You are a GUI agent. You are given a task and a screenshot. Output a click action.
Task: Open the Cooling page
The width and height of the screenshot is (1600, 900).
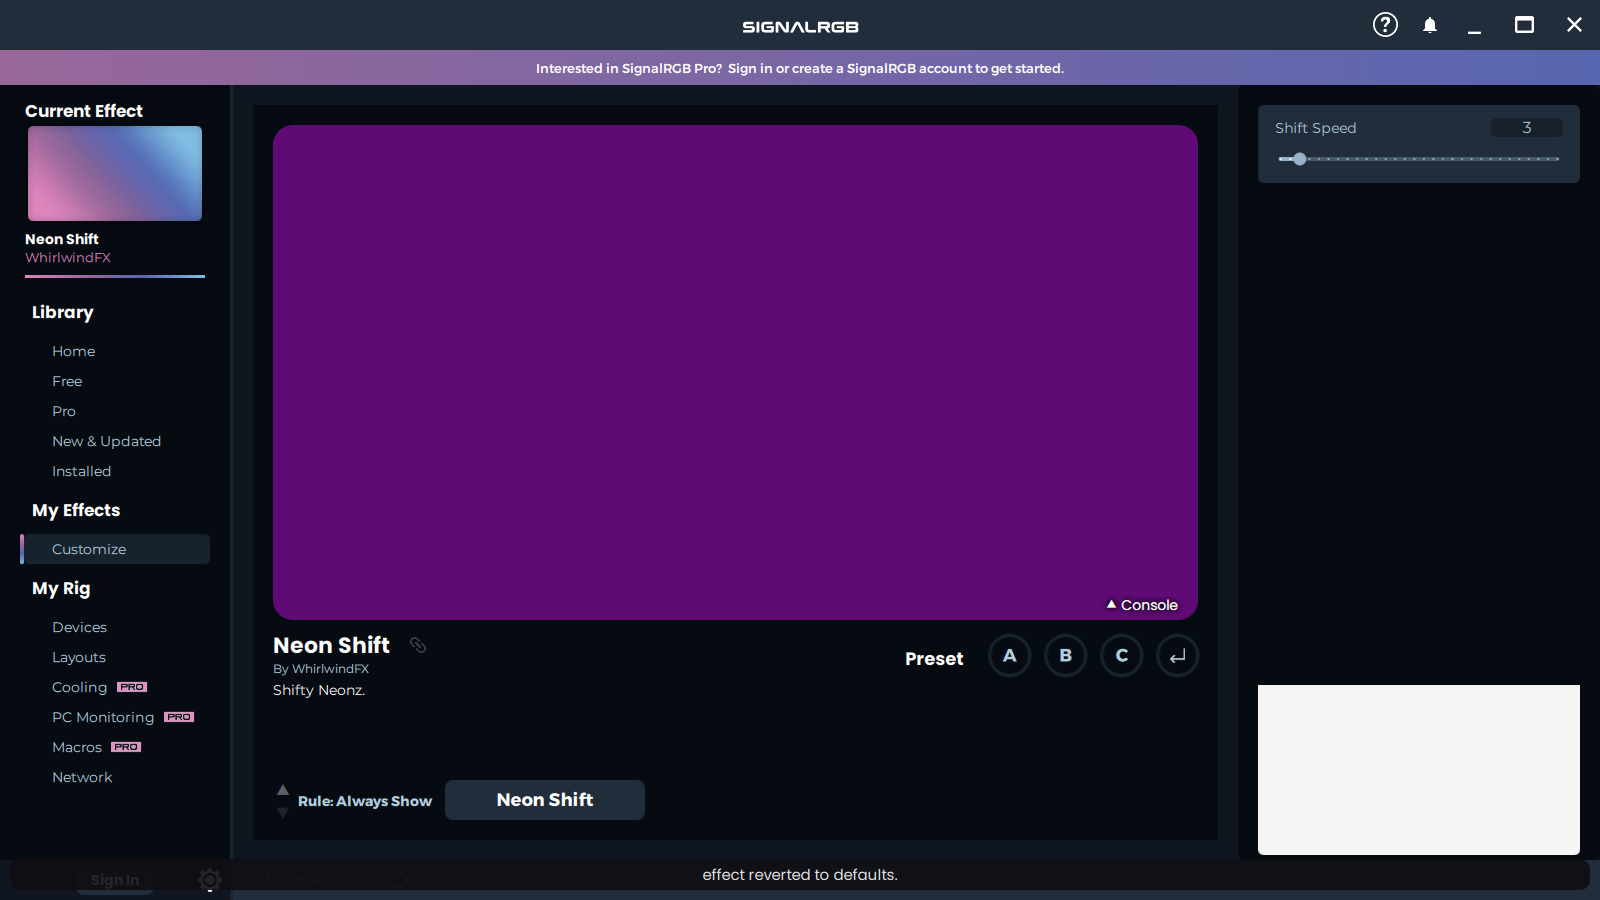pyautogui.click(x=79, y=687)
